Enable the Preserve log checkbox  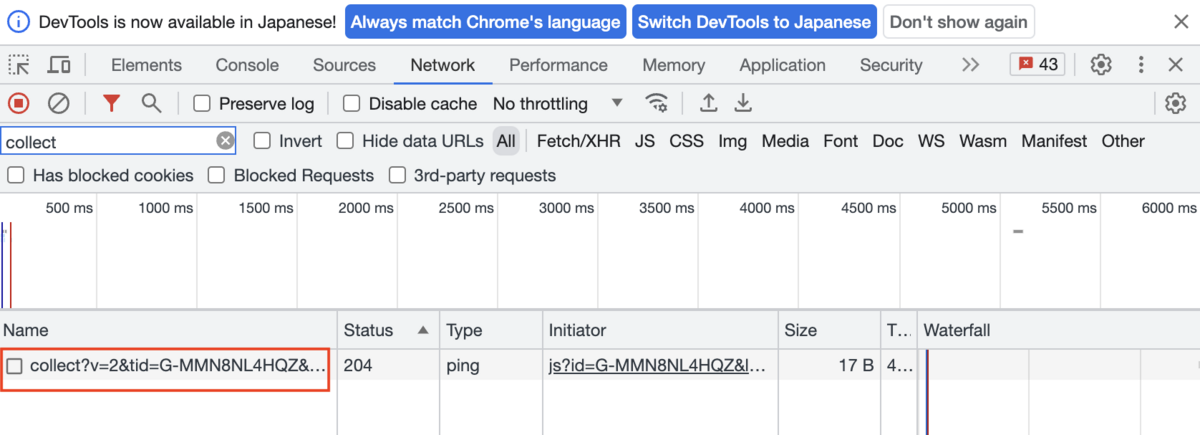202,104
